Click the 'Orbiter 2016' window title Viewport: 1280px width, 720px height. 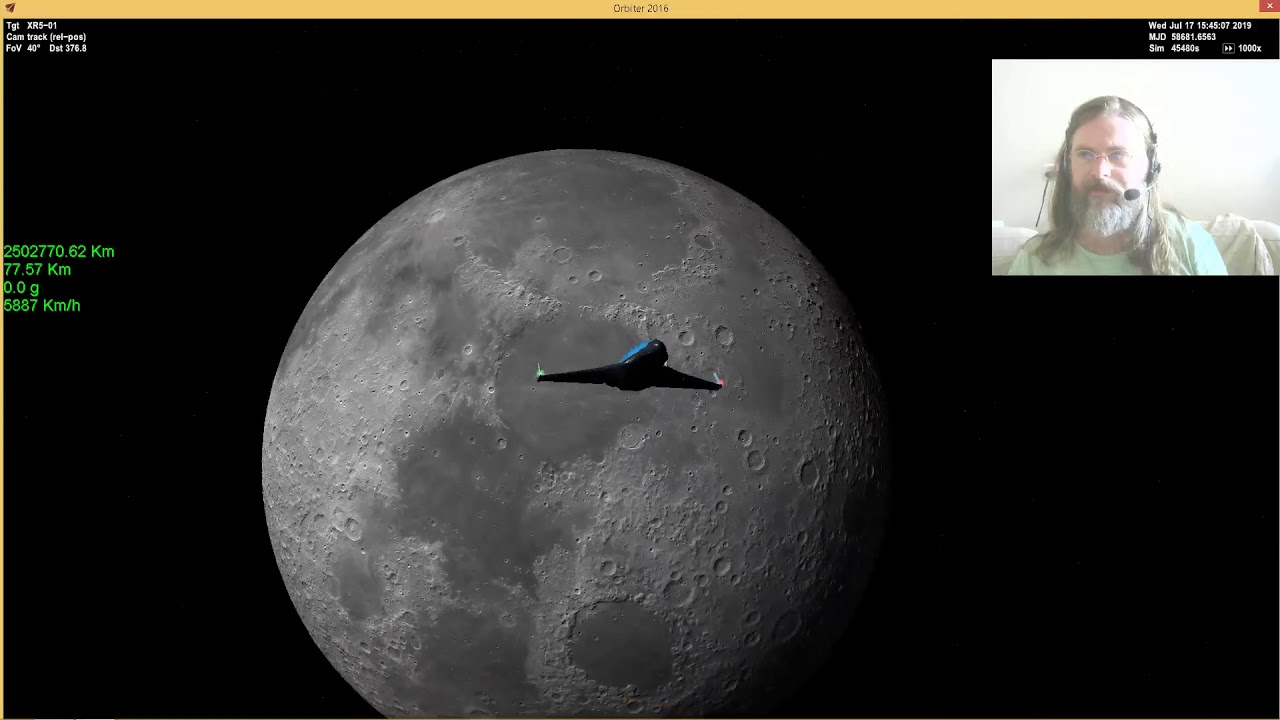(641, 8)
